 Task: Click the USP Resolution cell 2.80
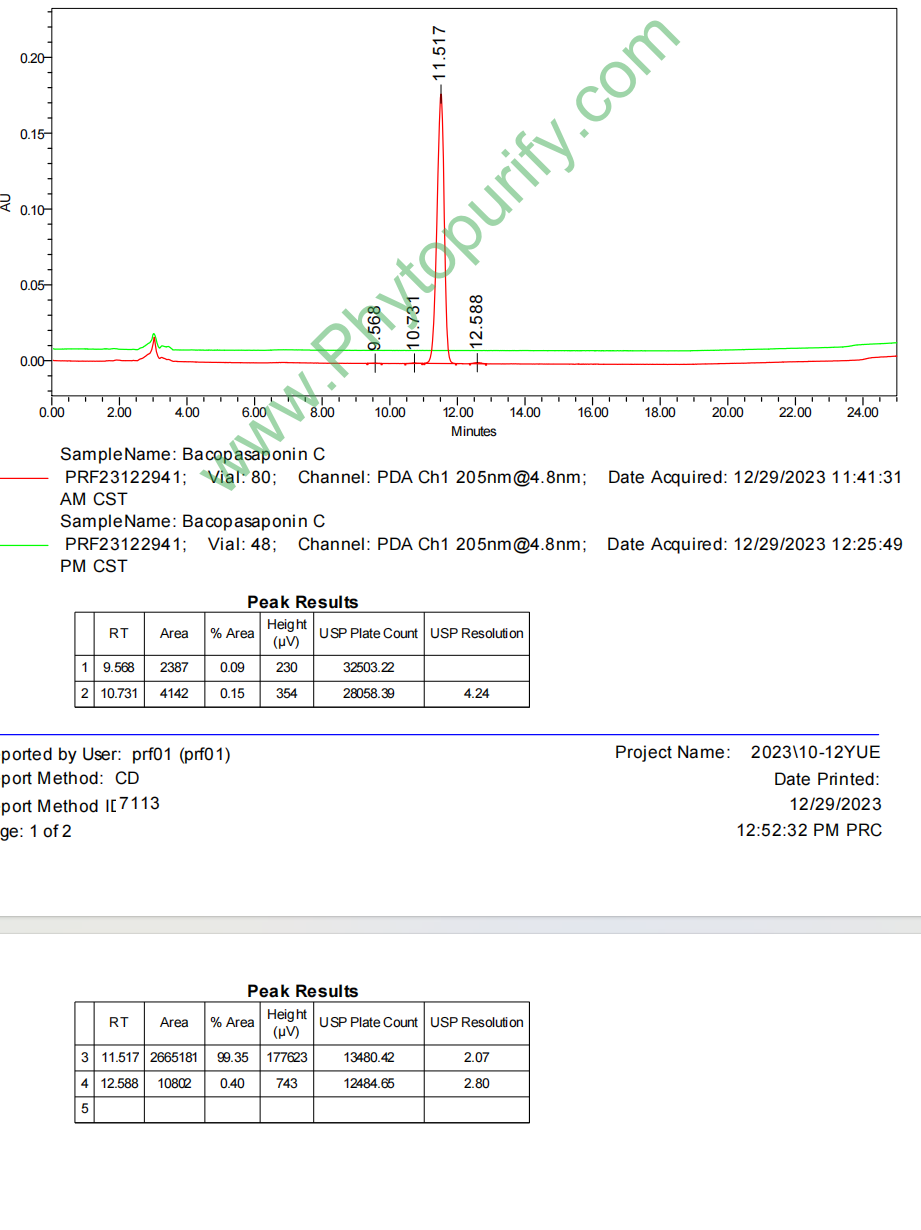tap(477, 1083)
